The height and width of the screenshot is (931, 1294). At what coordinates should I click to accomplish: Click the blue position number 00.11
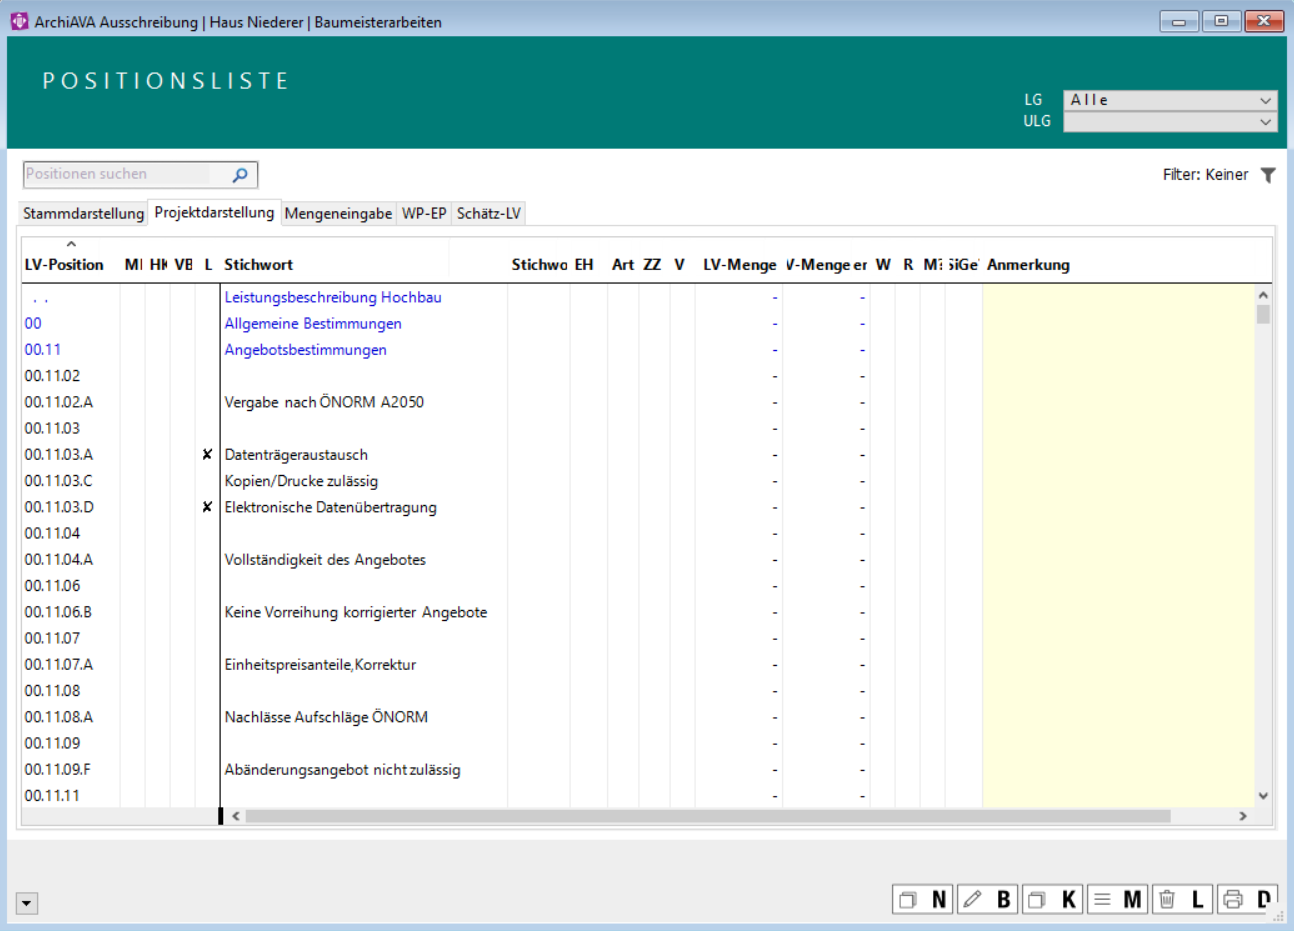pyautogui.click(x=43, y=349)
